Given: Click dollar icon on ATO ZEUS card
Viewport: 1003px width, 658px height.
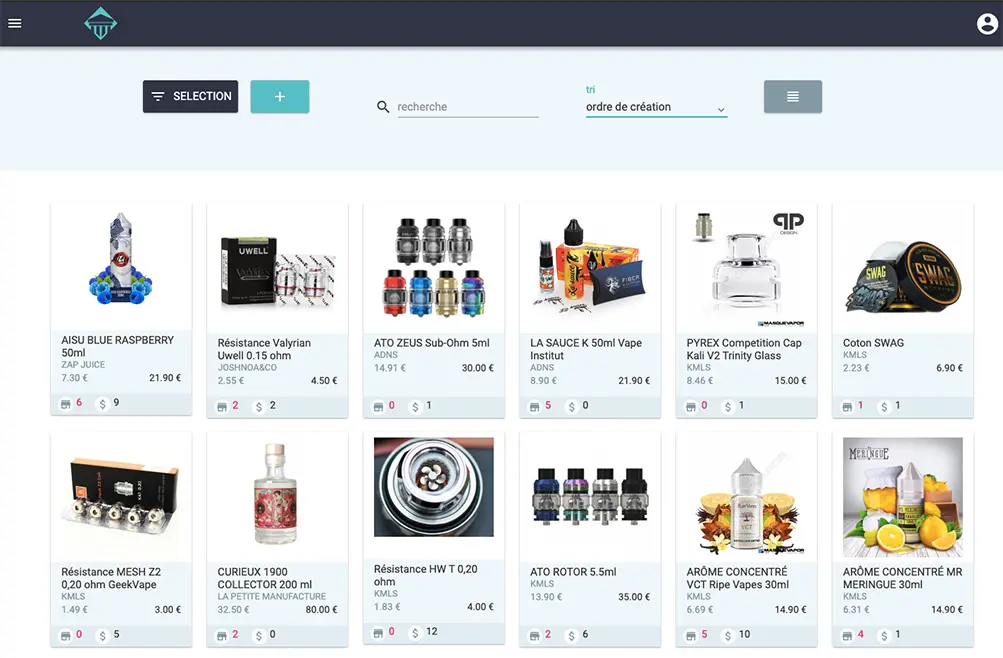Looking at the screenshot, I should [x=415, y=407].
